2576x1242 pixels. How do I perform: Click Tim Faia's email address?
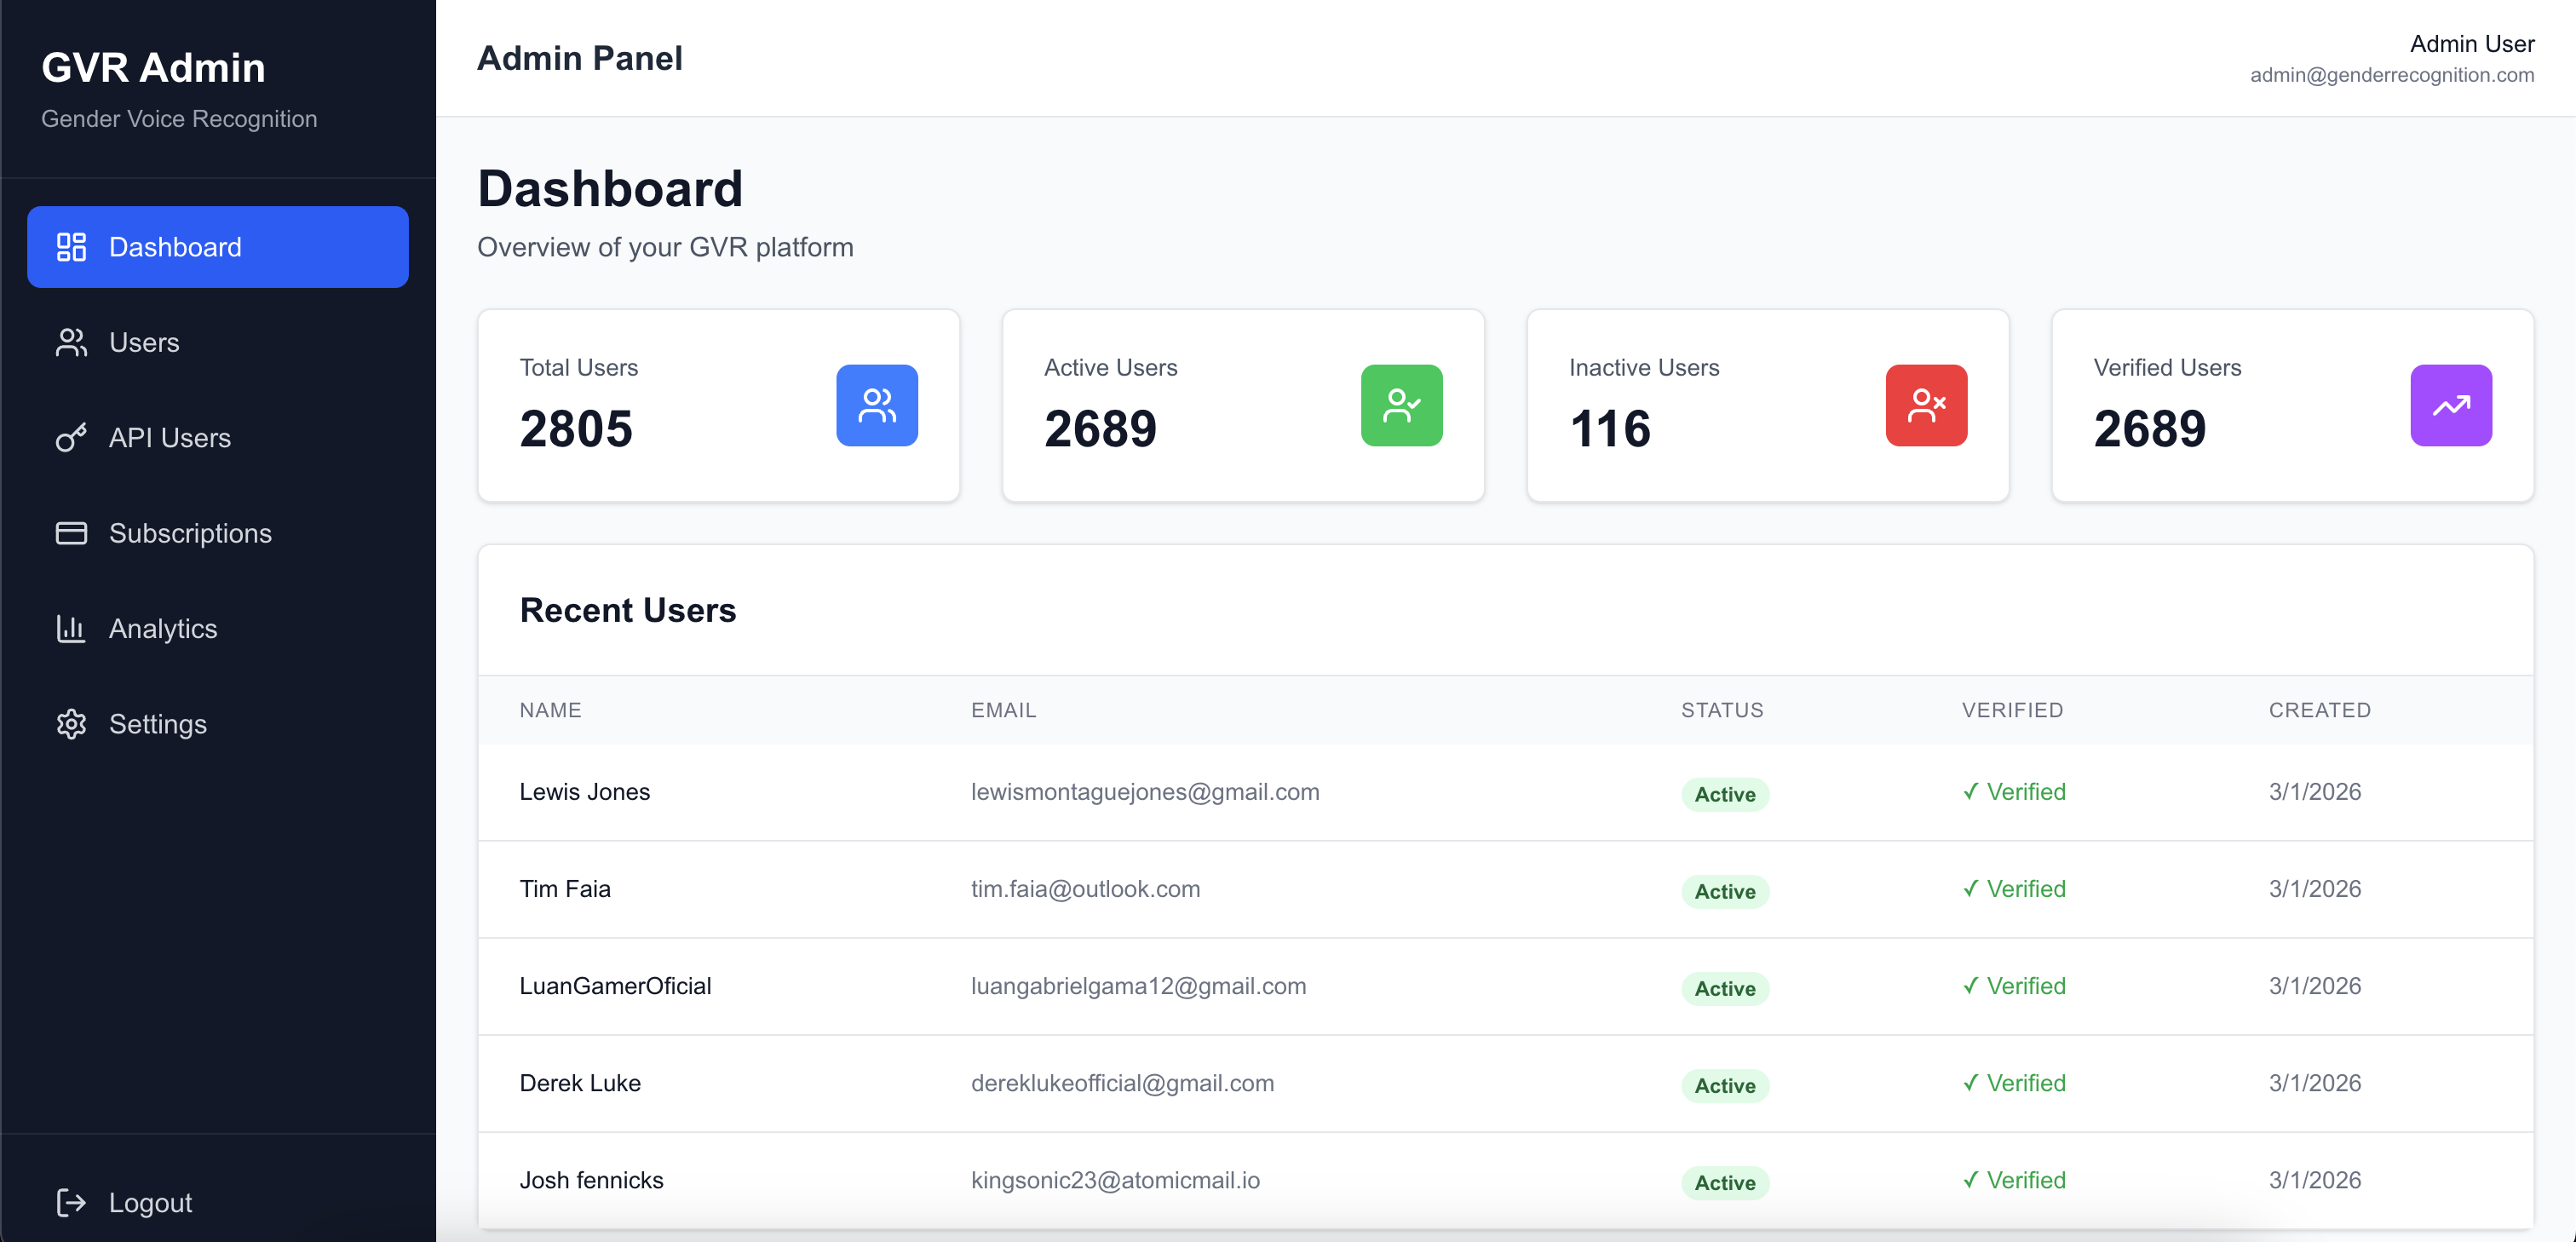1085,889
